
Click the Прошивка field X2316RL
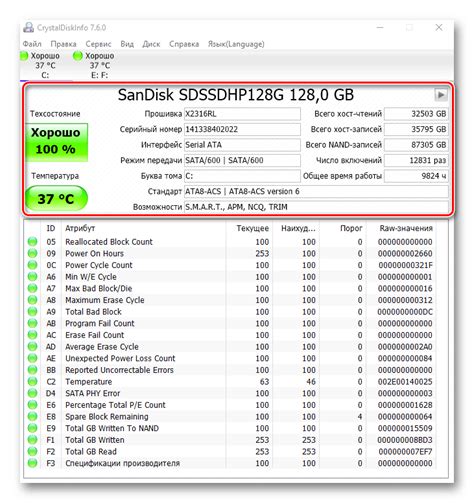coord(242,114)
